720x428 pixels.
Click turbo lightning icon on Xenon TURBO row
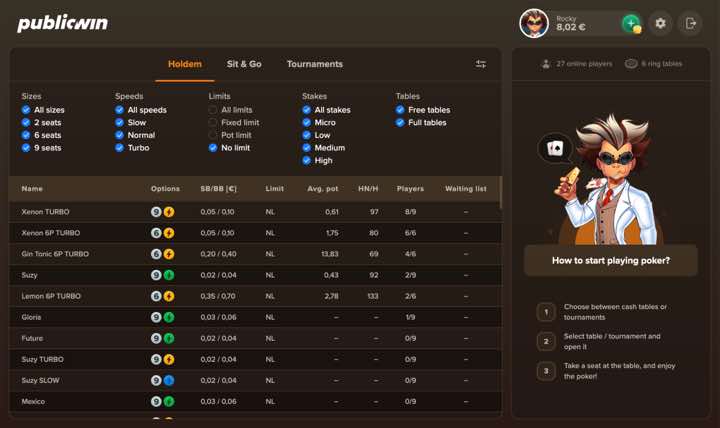coord(169,212)
